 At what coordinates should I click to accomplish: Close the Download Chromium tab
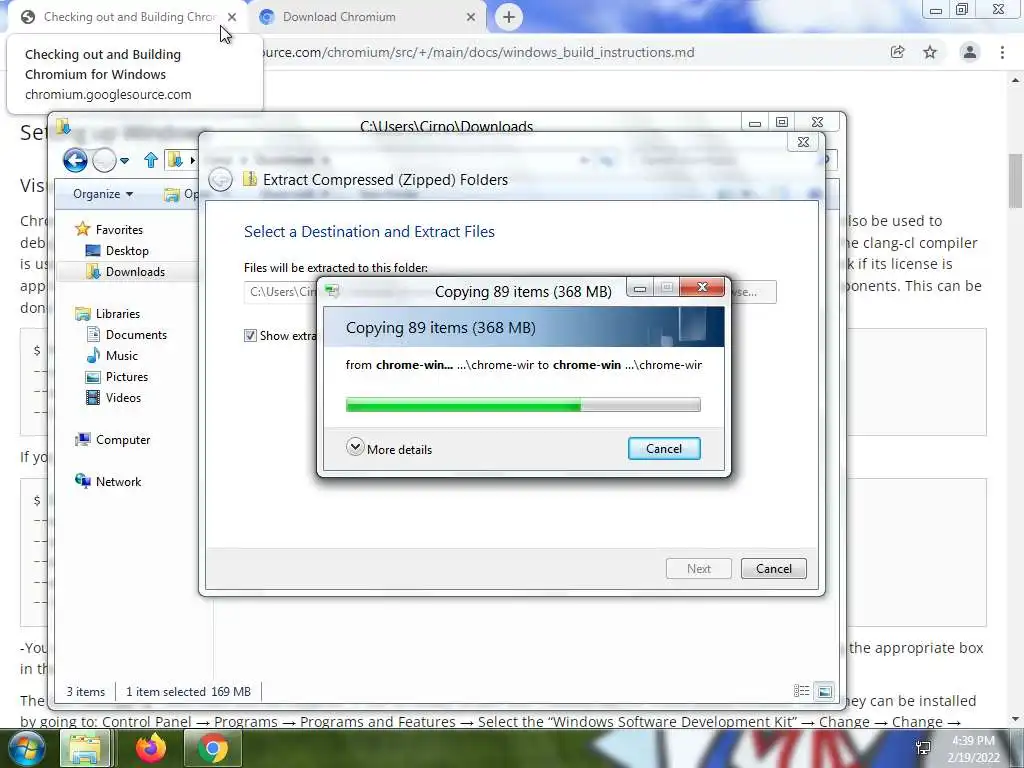[471, 17]
